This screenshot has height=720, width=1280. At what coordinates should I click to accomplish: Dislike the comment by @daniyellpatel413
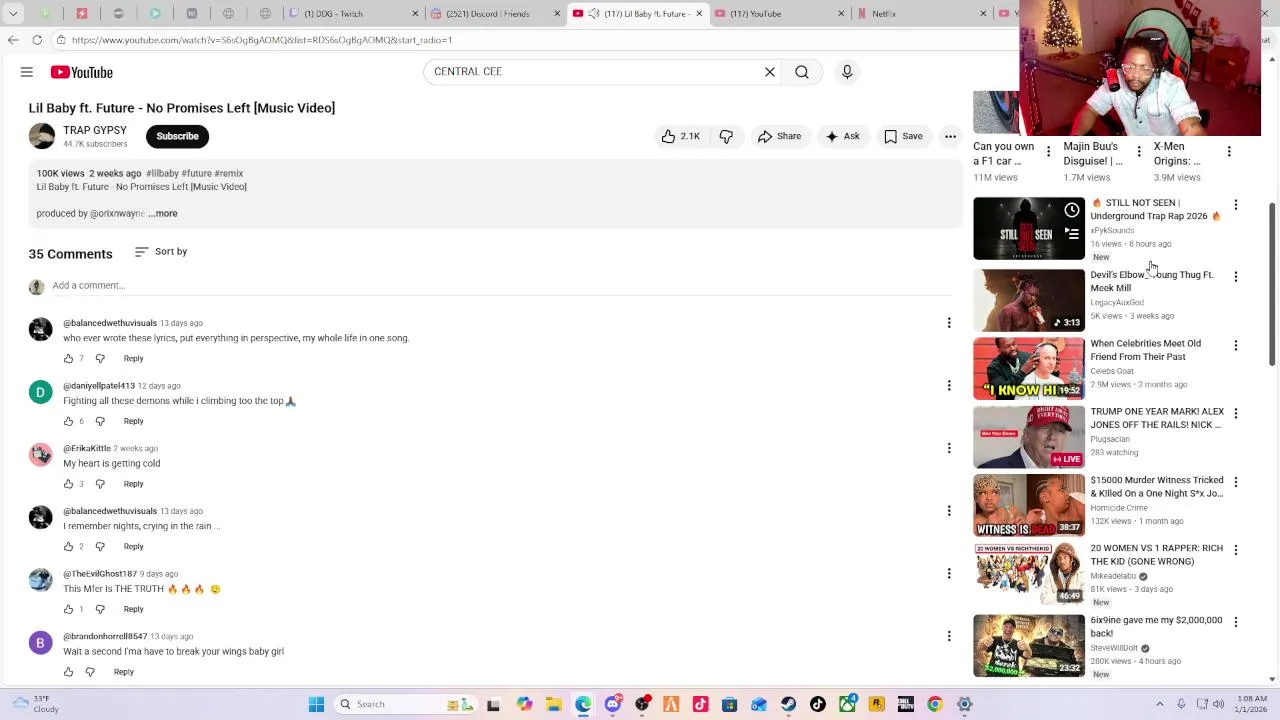click(100, 421)
